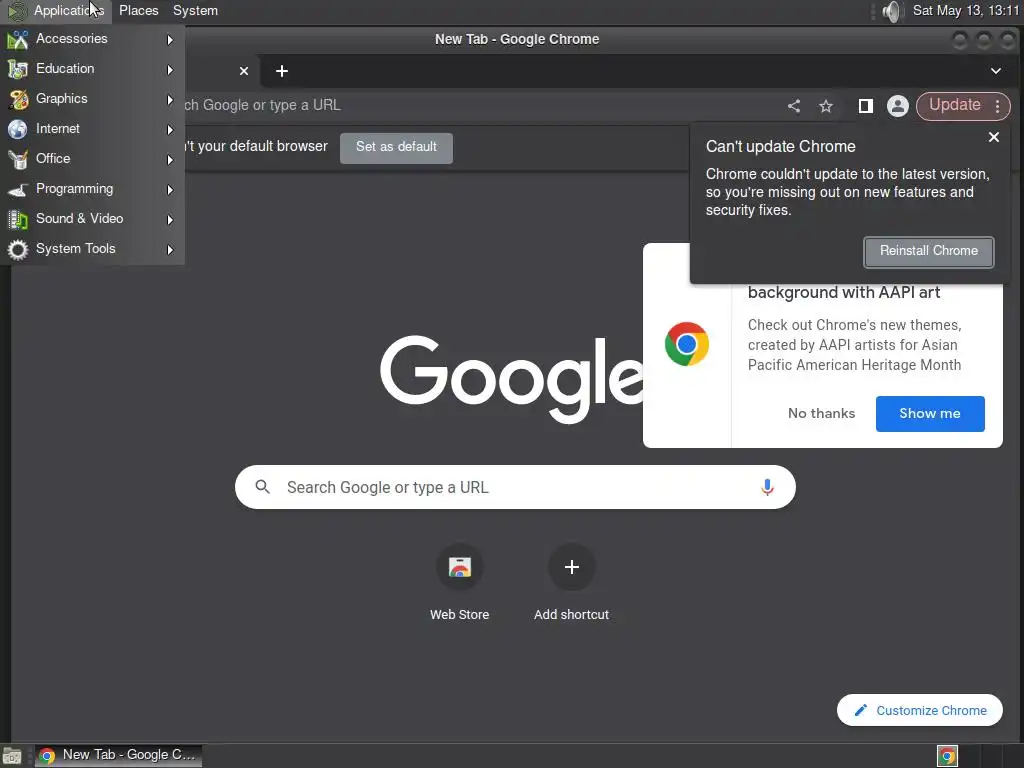Toggle the side panel icon

pos(865,106)
